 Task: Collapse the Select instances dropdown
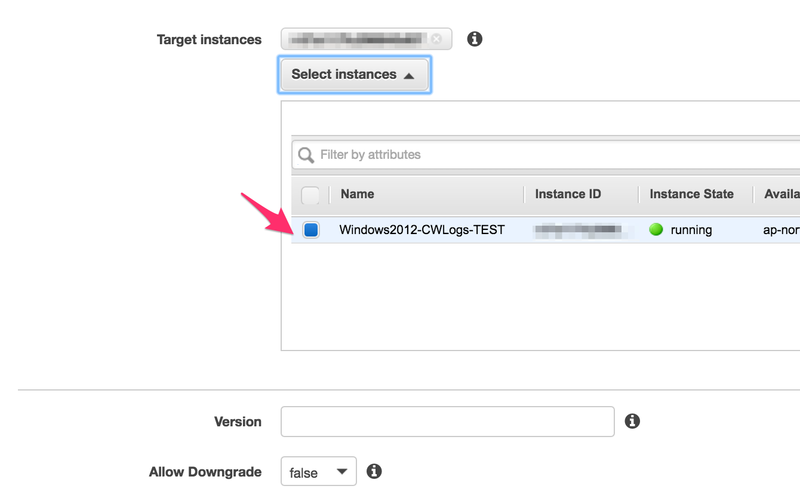pos(354,74)
